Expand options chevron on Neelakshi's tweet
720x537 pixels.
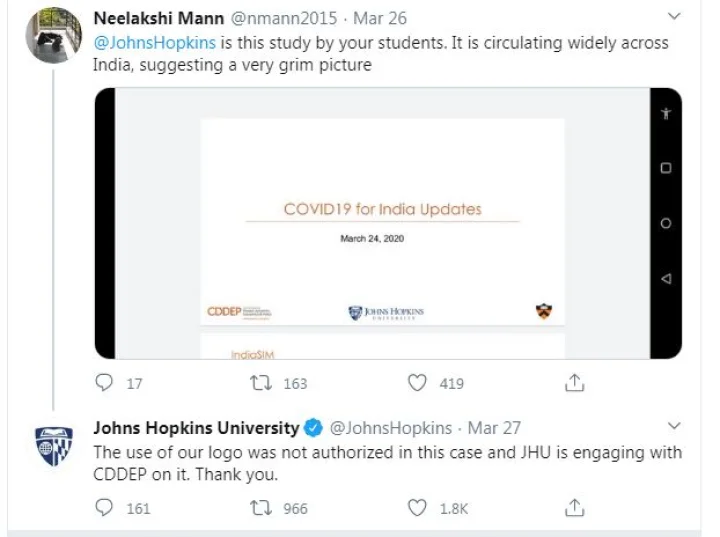coord(673,18)
